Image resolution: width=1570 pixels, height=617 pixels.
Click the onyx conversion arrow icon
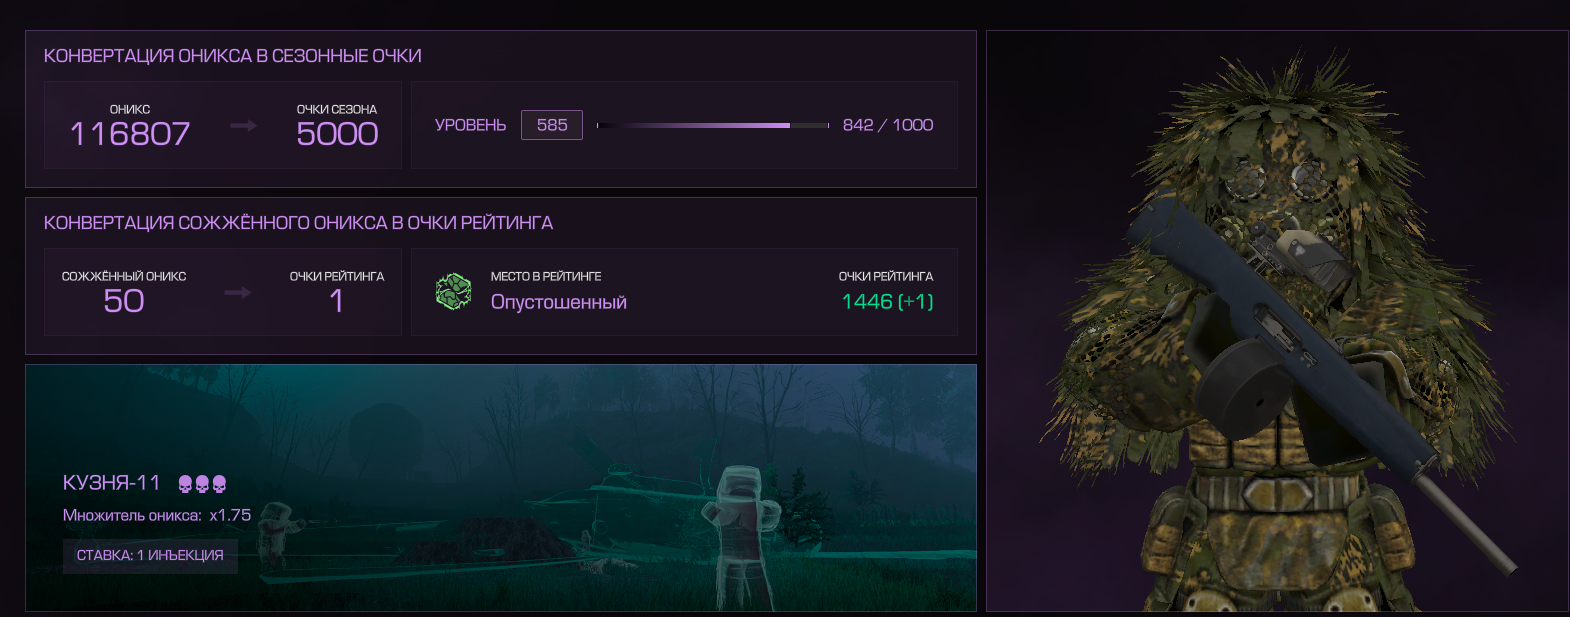(244, 126)
